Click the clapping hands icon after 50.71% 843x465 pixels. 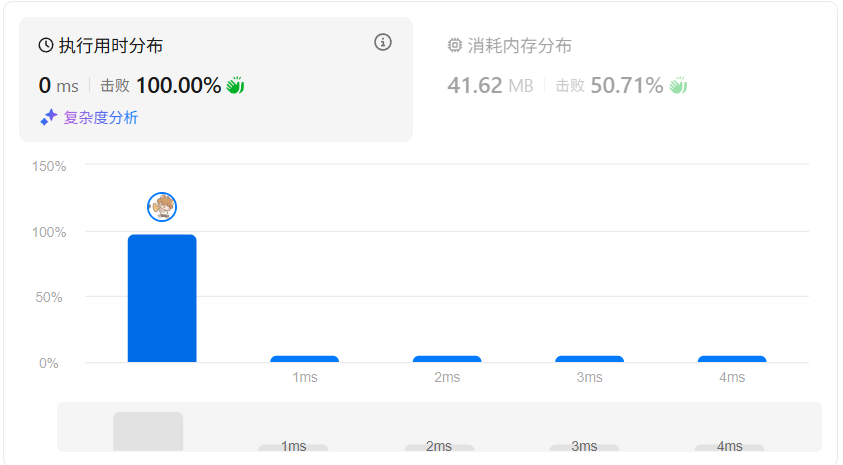point(678,85)
